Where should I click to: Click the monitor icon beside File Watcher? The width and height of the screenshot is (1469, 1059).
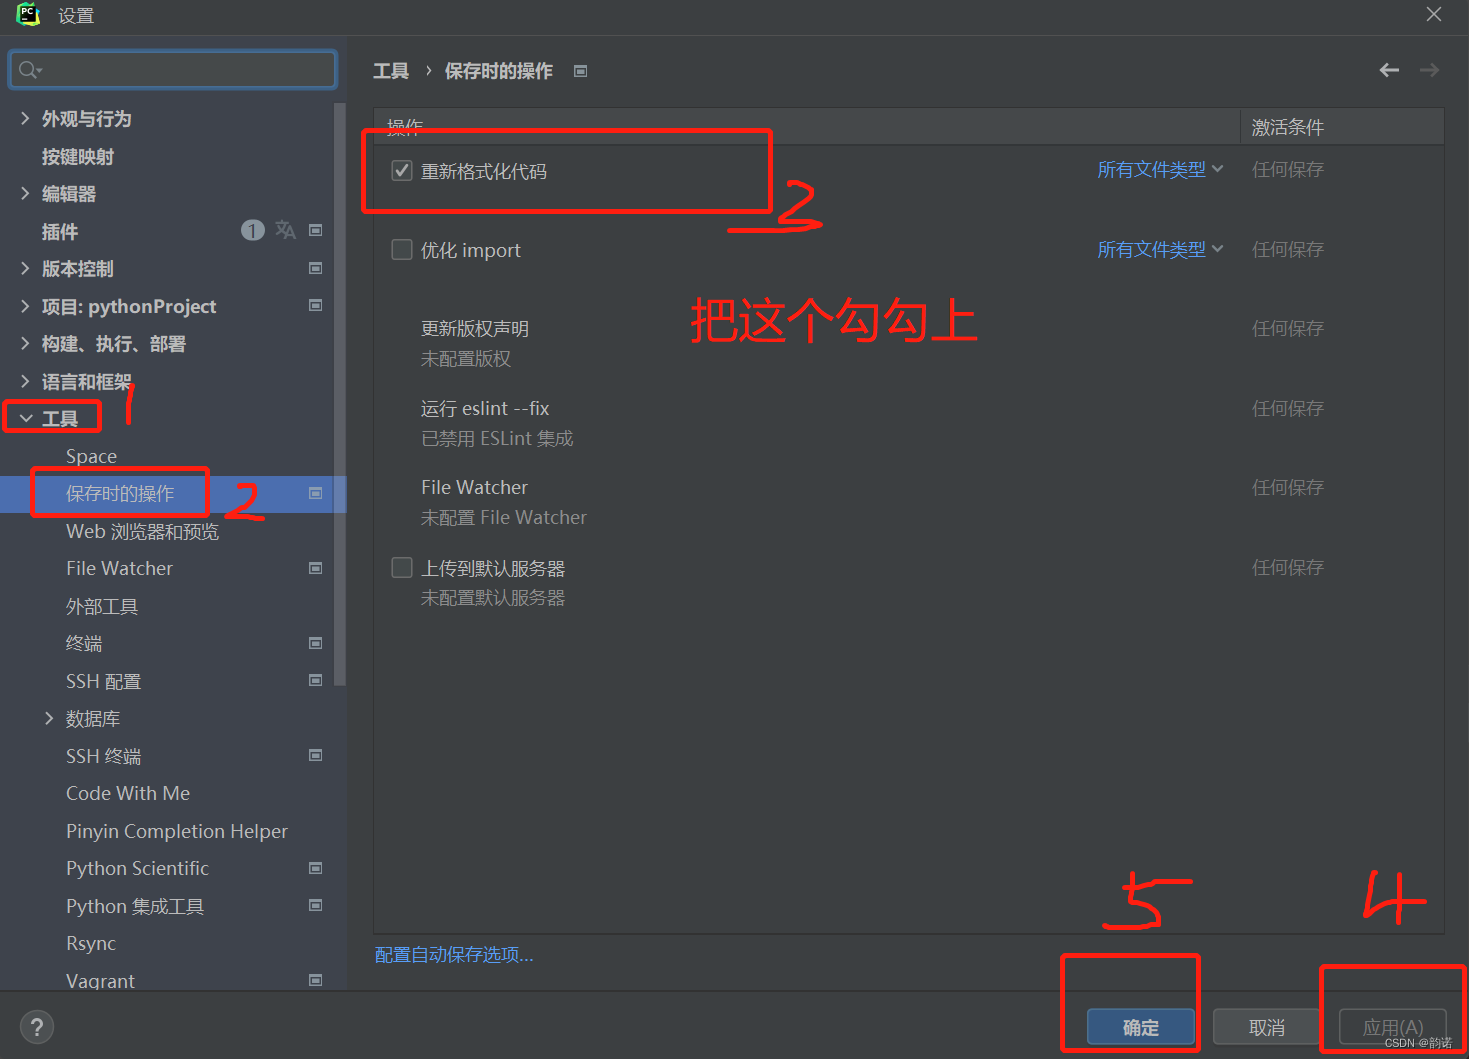click(x=315, y=568)
